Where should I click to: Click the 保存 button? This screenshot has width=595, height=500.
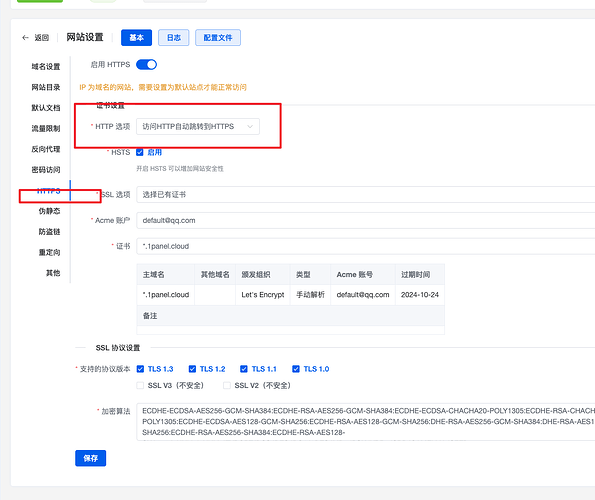[x=90, y=458]
